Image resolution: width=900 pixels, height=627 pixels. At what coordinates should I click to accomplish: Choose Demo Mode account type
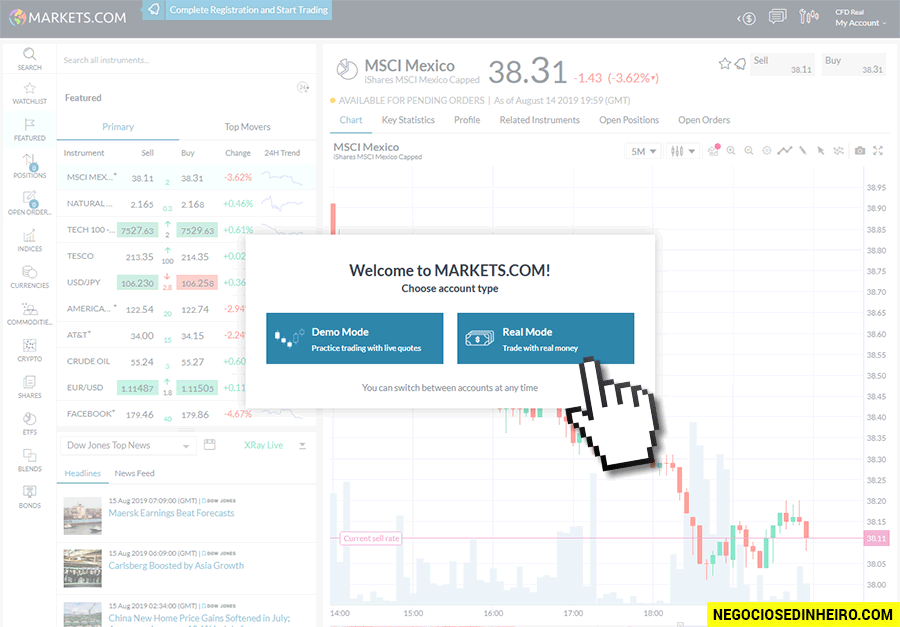355,338
